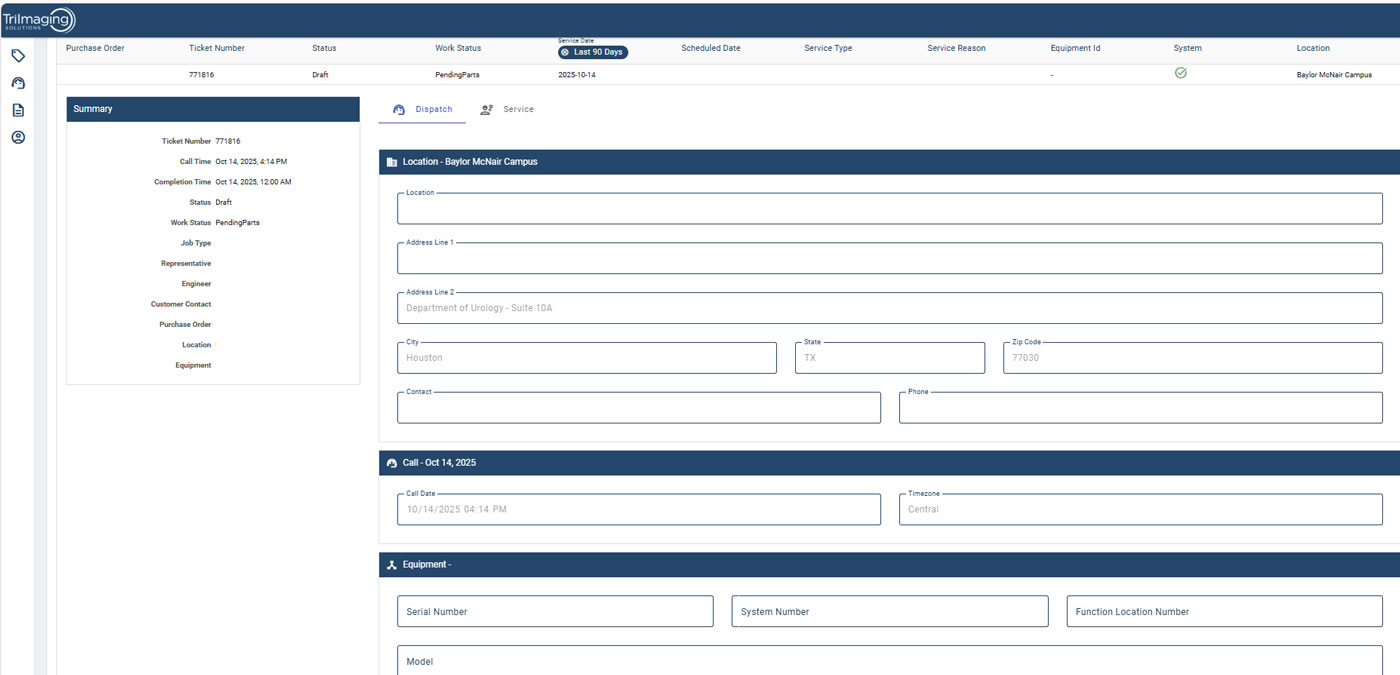Switch to the Service tab

[507, 109]
